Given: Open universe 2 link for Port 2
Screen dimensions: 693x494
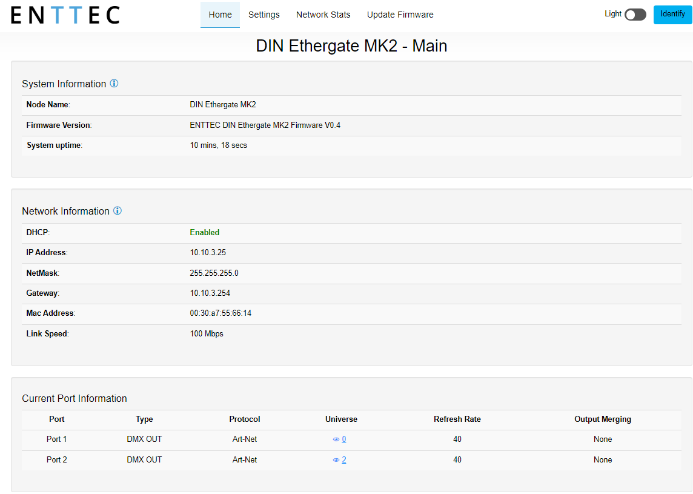Looking at the screenshot, I should tap(344, 460).
